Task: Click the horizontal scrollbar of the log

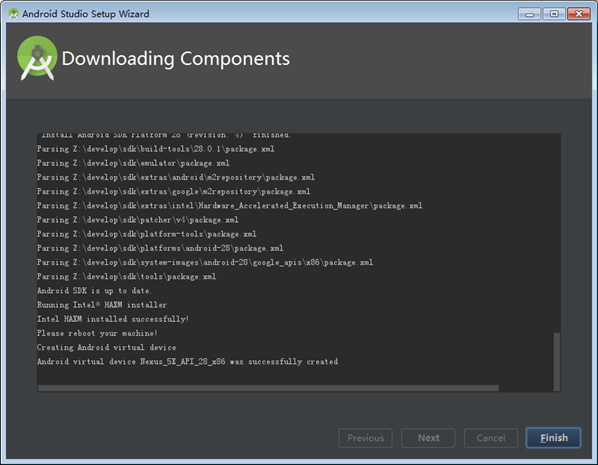Action: click(x=268, y=388)
